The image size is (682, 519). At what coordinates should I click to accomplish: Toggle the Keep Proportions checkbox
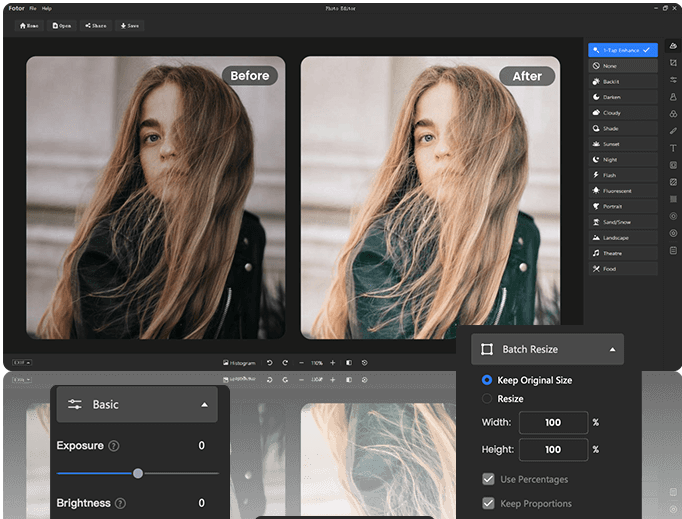coord(488,503)
